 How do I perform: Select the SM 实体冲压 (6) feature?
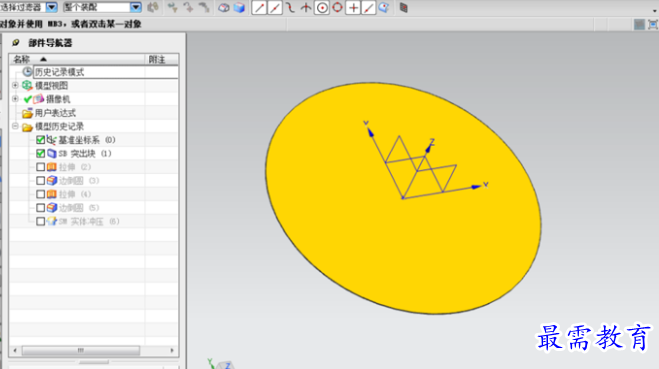click(88, 221)
